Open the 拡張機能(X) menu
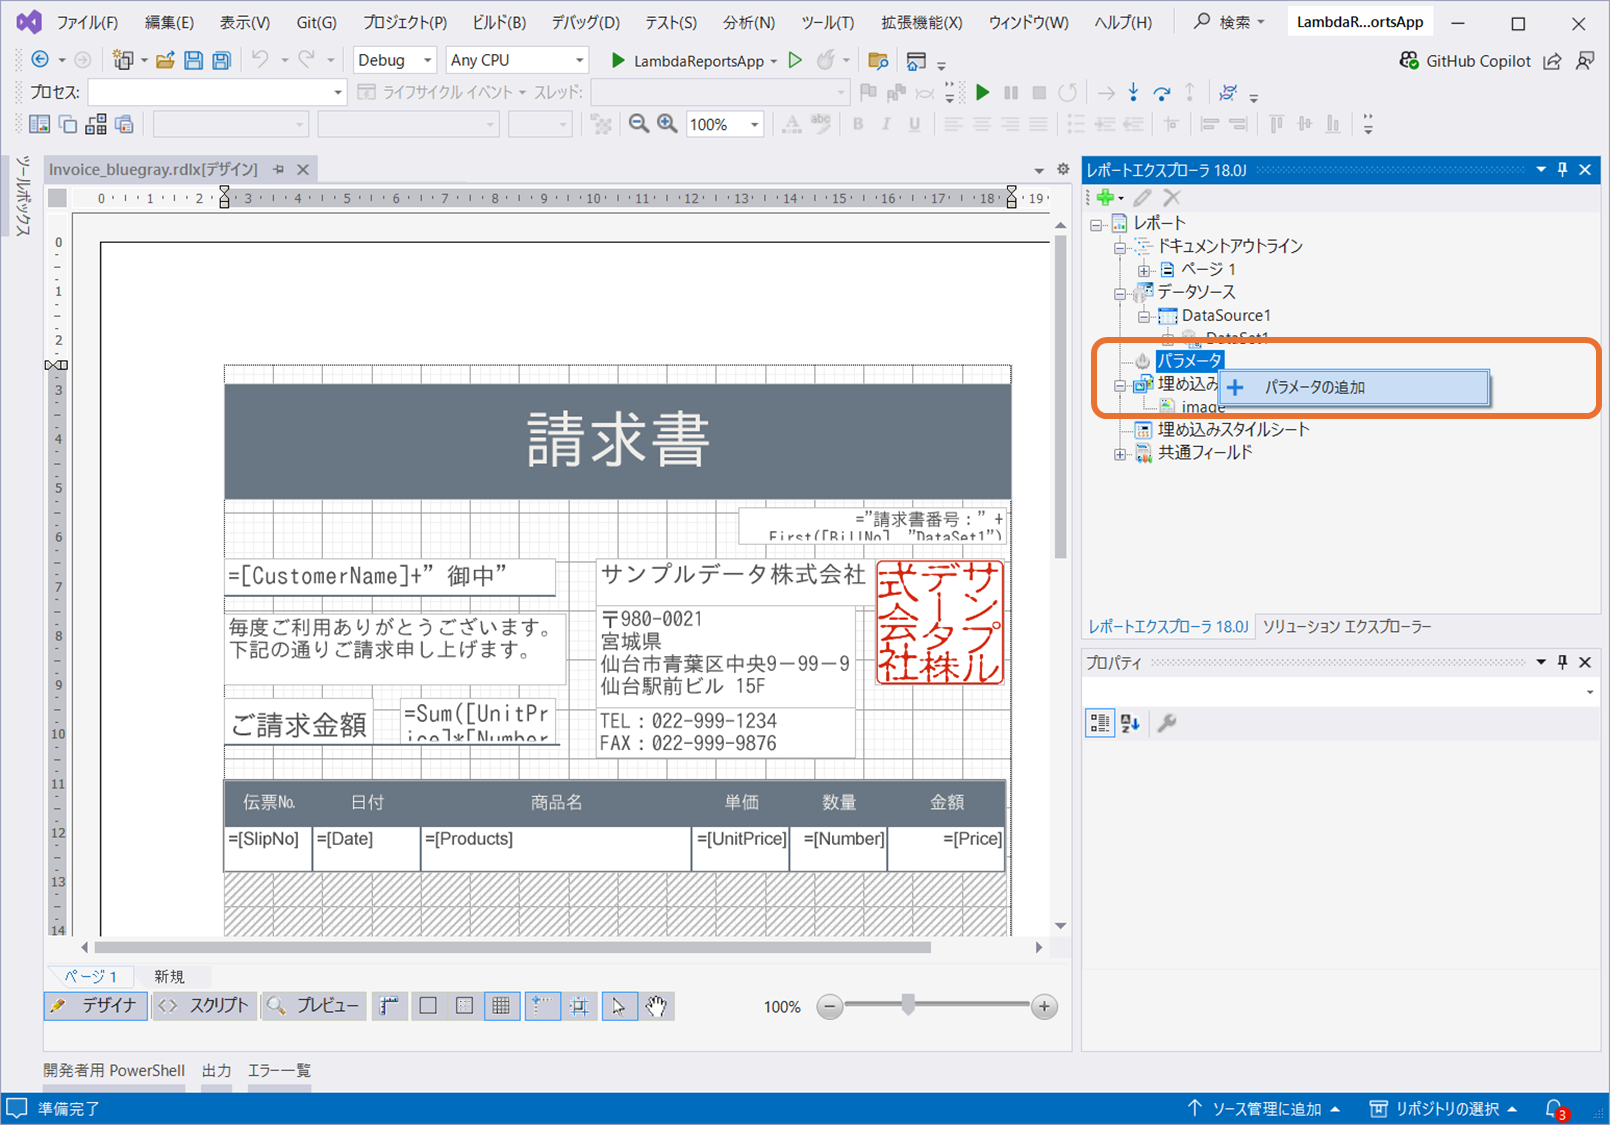 coord(922,22)
